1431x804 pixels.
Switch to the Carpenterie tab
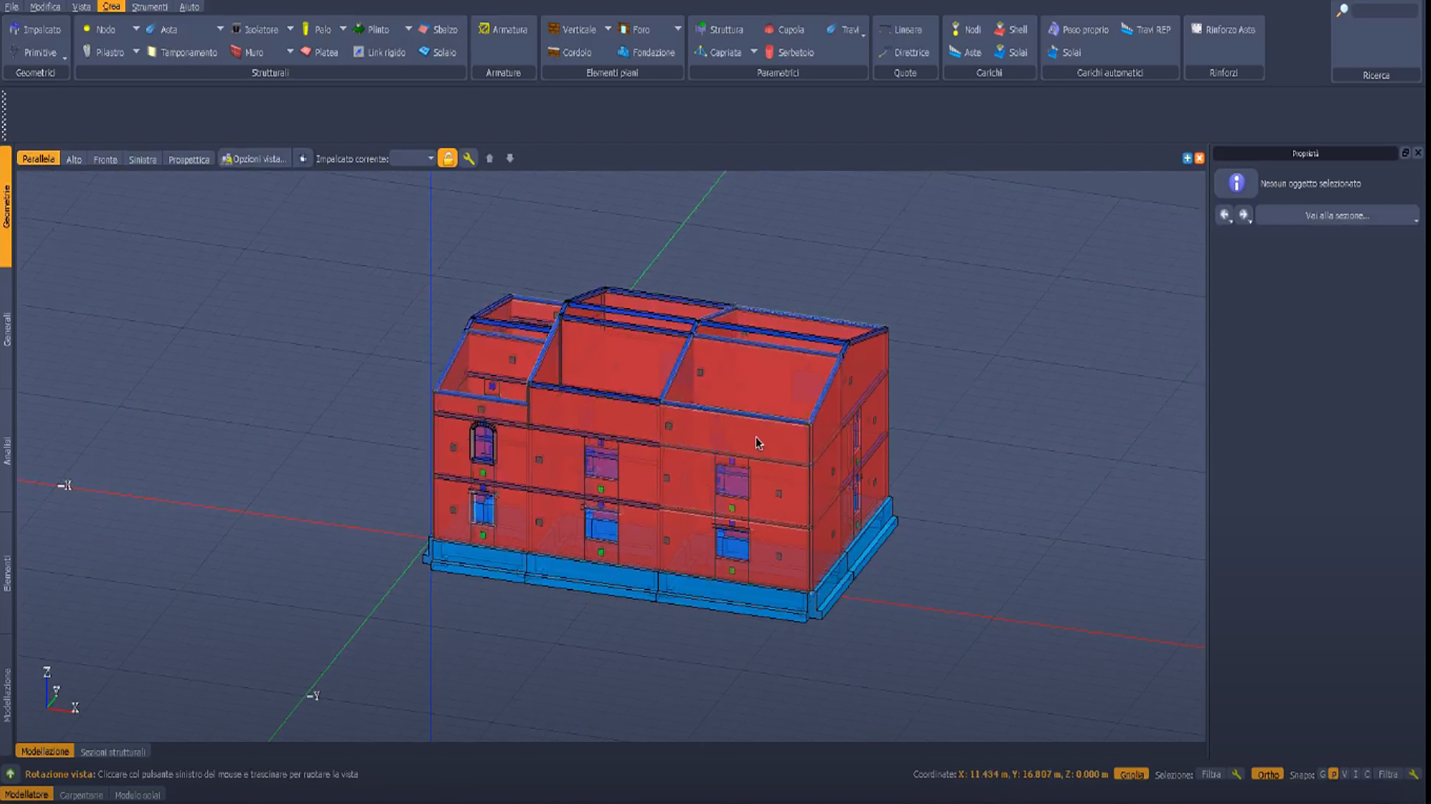pyautogui.click(x=81, y=796)
